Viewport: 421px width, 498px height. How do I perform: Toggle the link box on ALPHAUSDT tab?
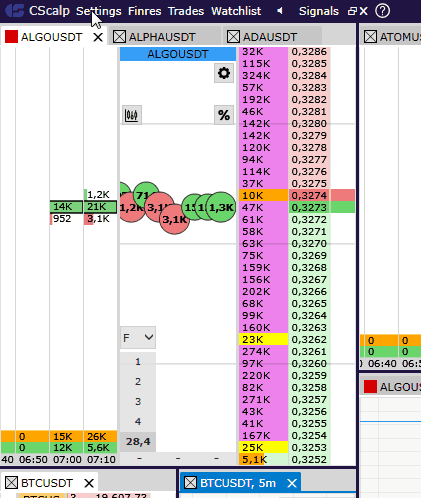[x=119, y=37]
